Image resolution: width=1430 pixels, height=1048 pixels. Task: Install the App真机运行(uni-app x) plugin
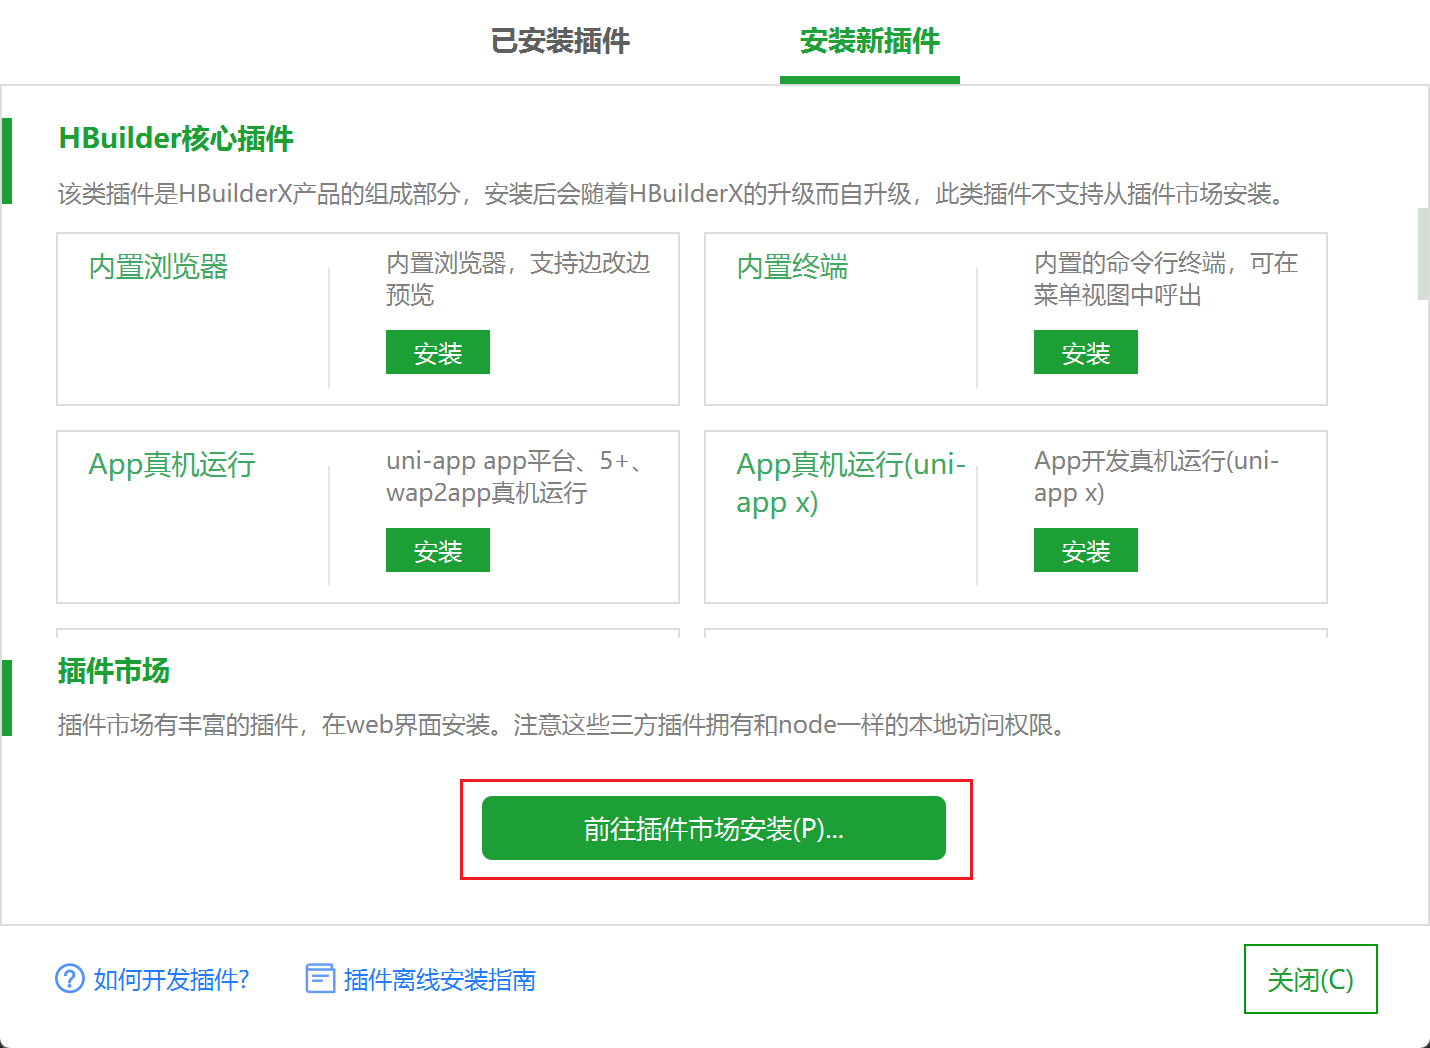(x=1085, y=550)
